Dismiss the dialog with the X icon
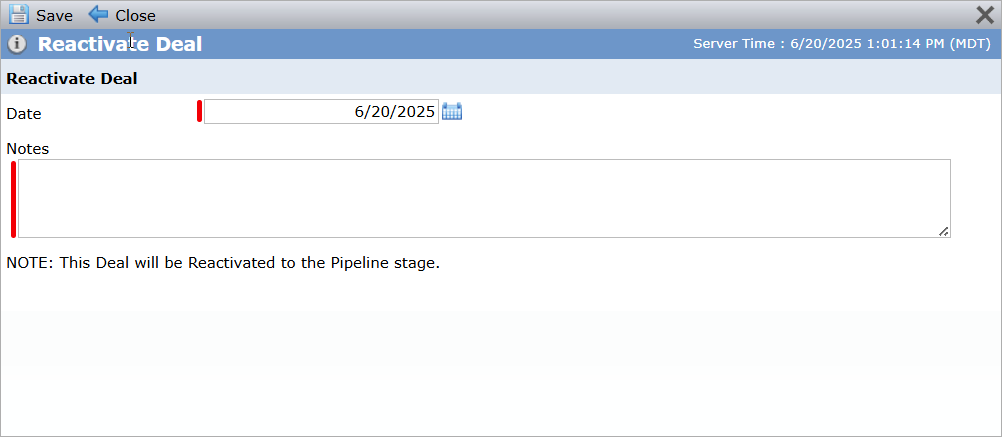The width and height of the screenshot is (1002, 437). (x=985, y=15)
